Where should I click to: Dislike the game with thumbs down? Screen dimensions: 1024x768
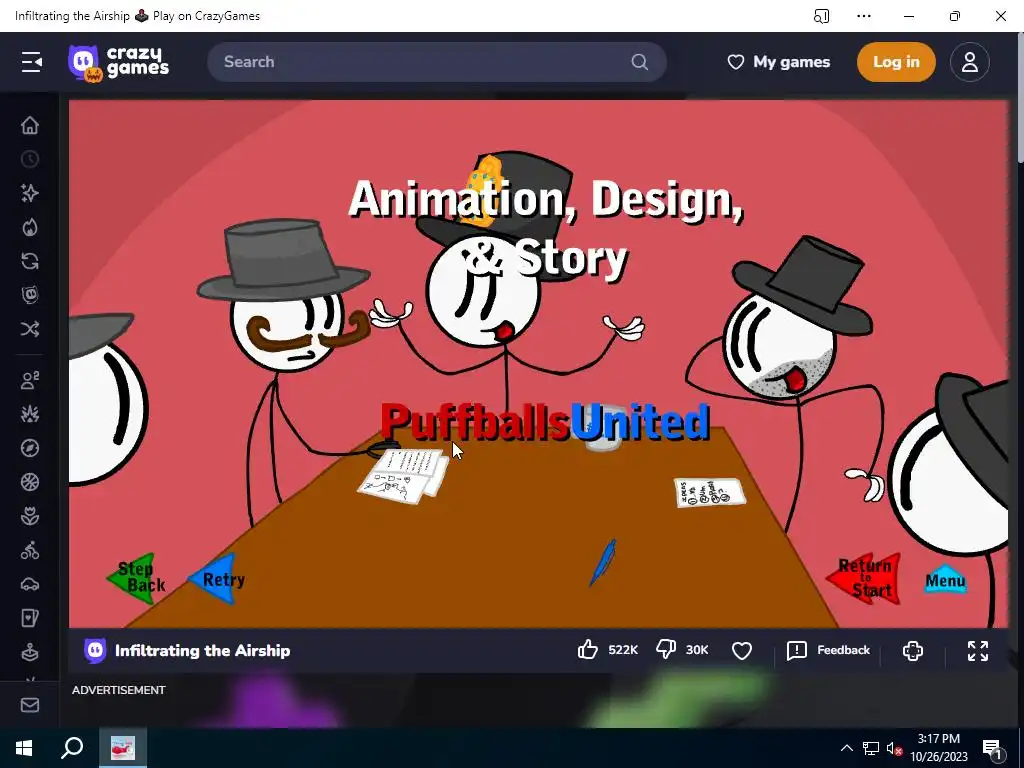tap(666, 650)
